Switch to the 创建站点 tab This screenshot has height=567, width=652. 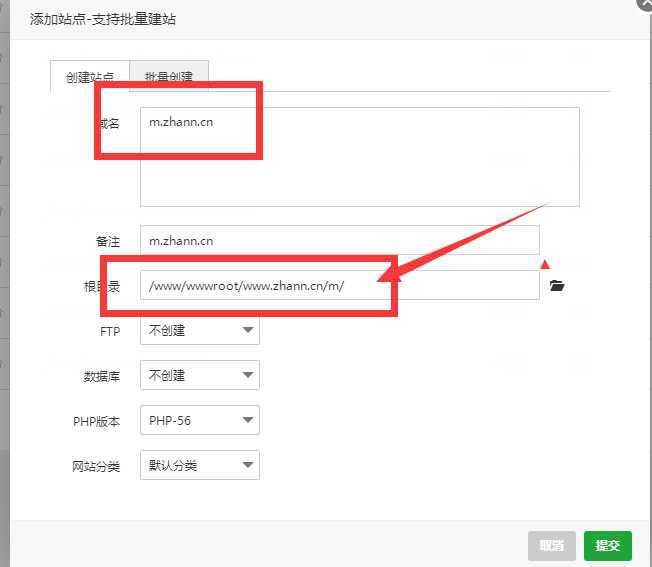pyautogui.click(x=90, y=76)
